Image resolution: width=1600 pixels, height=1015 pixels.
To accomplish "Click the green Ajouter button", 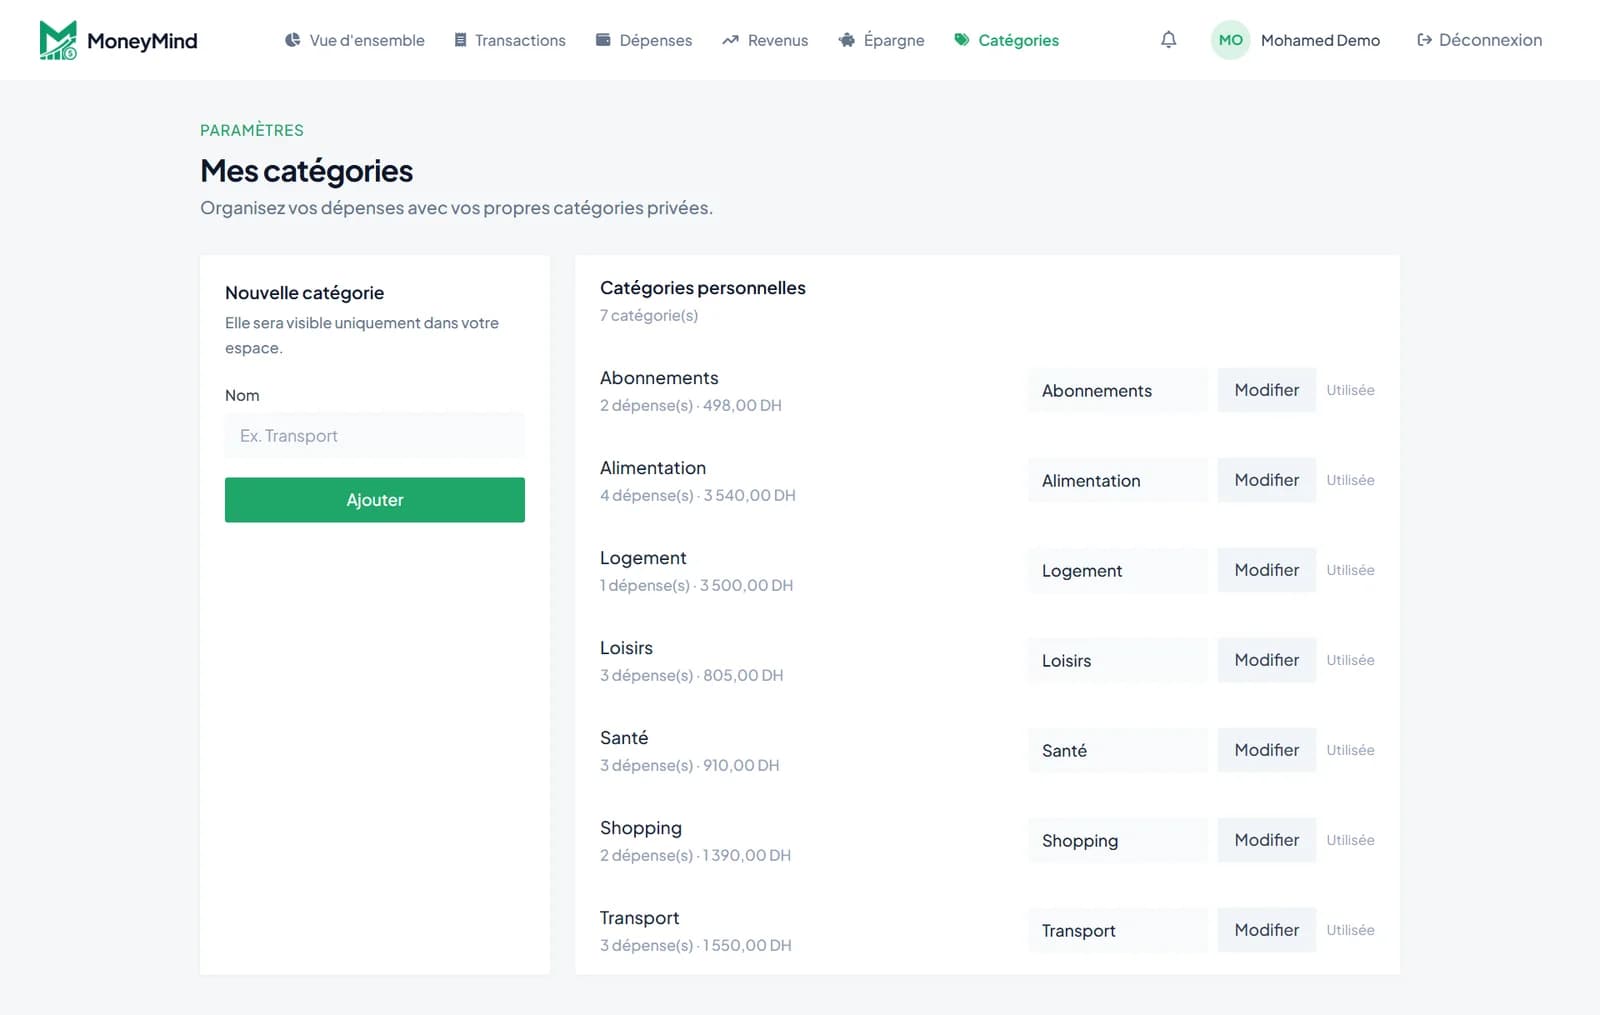I will pos(375,500).
